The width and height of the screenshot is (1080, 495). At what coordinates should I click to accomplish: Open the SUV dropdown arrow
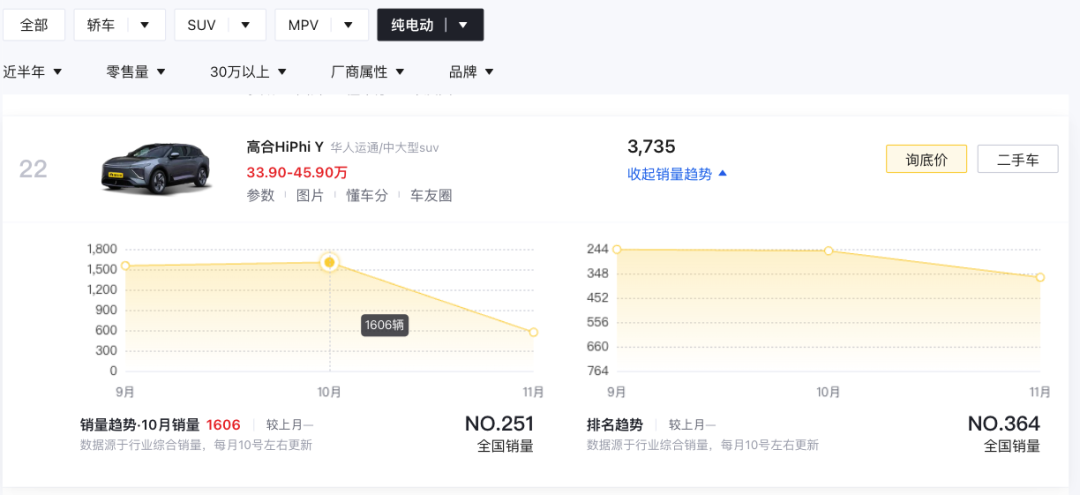[246, 25]
